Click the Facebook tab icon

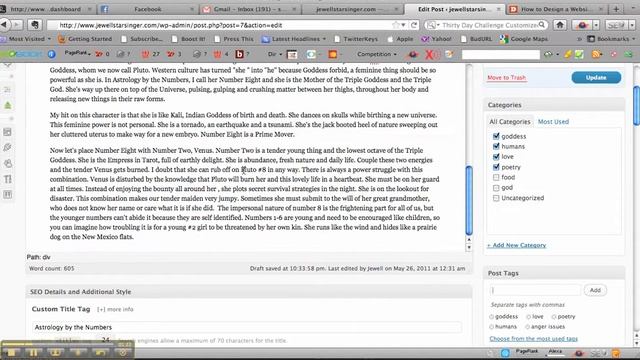point(104,9)
